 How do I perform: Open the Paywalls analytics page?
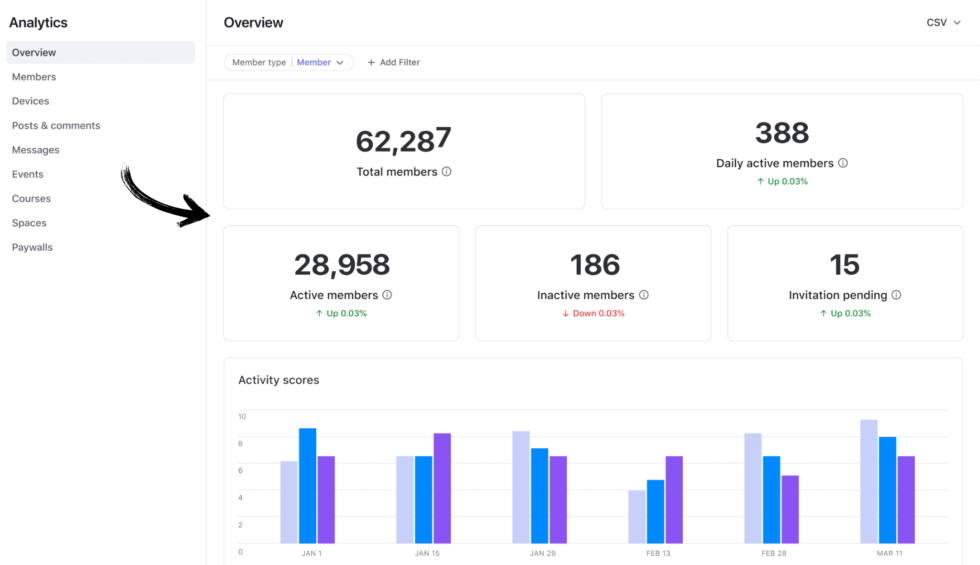coord(32,247)
